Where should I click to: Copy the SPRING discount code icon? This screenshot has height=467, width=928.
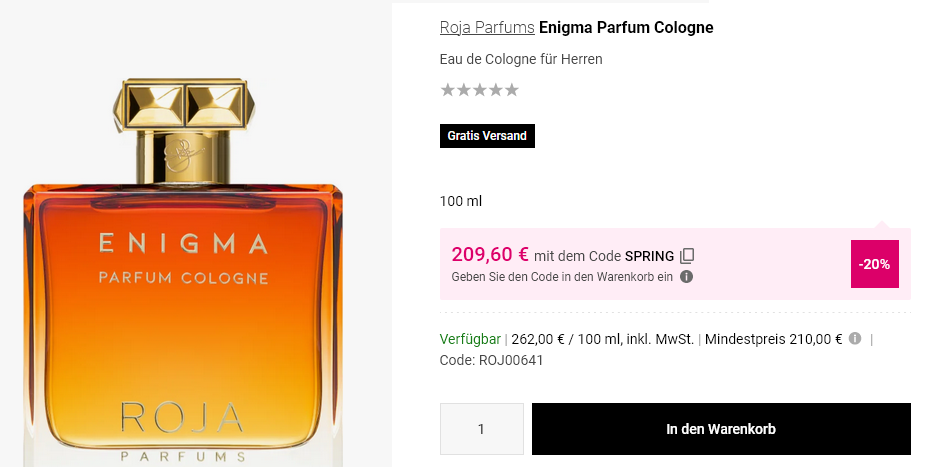coord(687,256)
